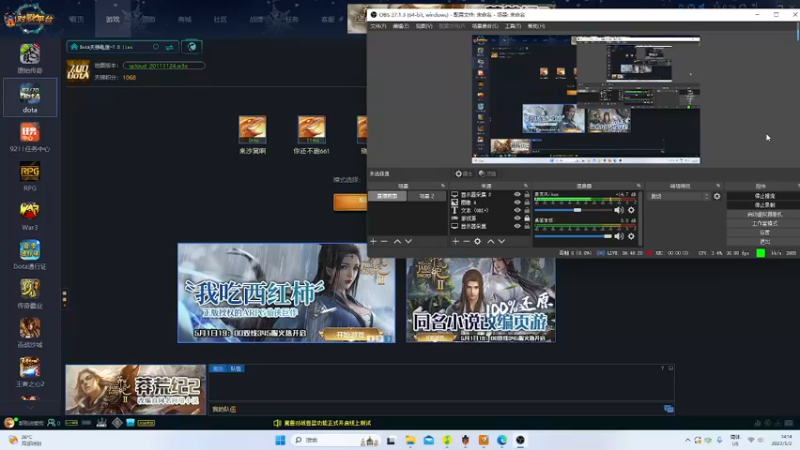Click the 启动虚拟摄像机 button
Viewport: 800px width, 450px height.
764,214
